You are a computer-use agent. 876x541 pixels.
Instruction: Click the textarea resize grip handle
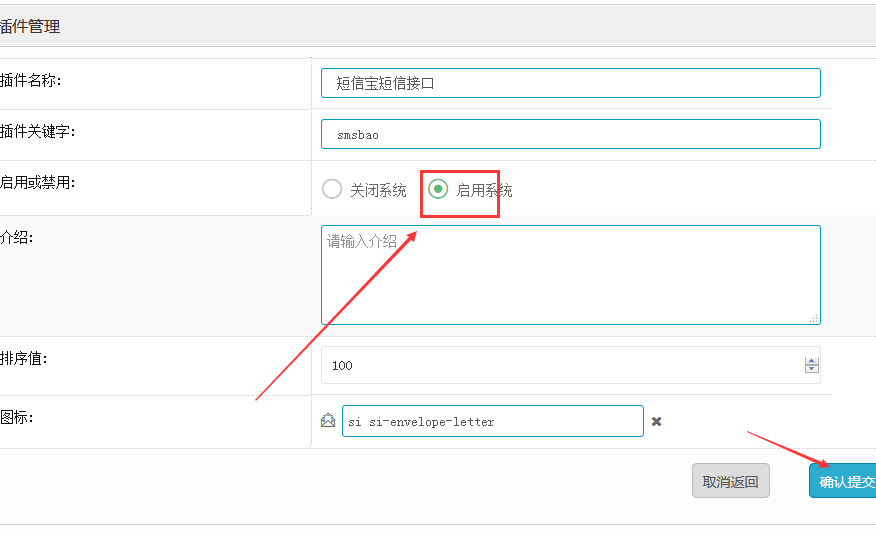point(814,319)
